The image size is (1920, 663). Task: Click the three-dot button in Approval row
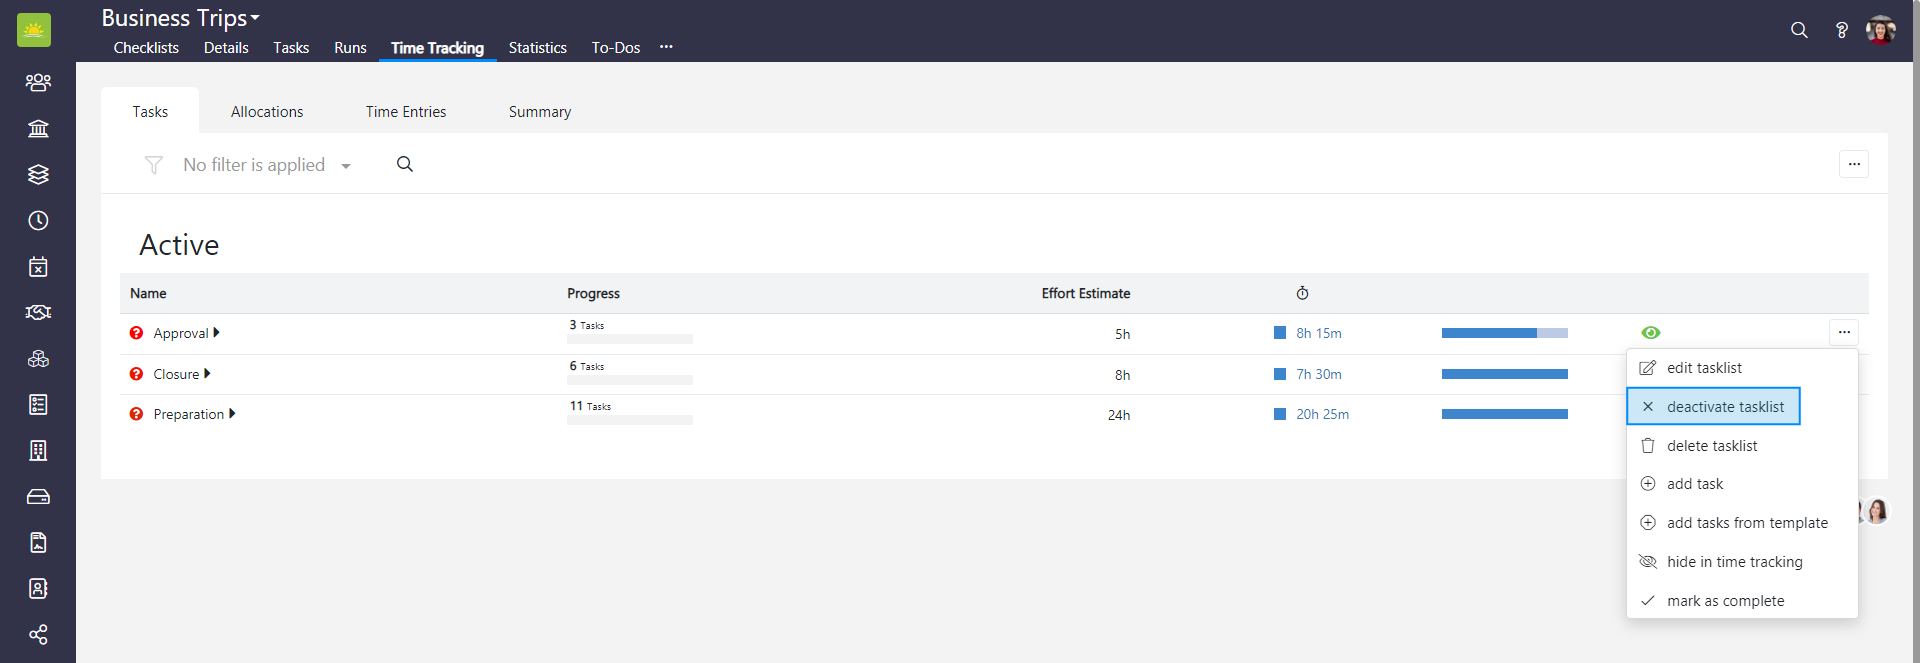point(1843,332)
